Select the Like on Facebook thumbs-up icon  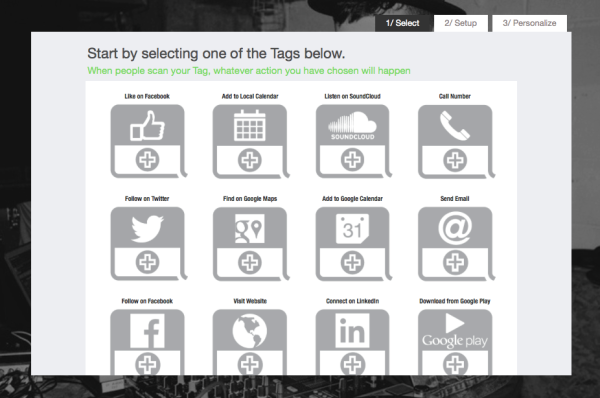[147, 126]
